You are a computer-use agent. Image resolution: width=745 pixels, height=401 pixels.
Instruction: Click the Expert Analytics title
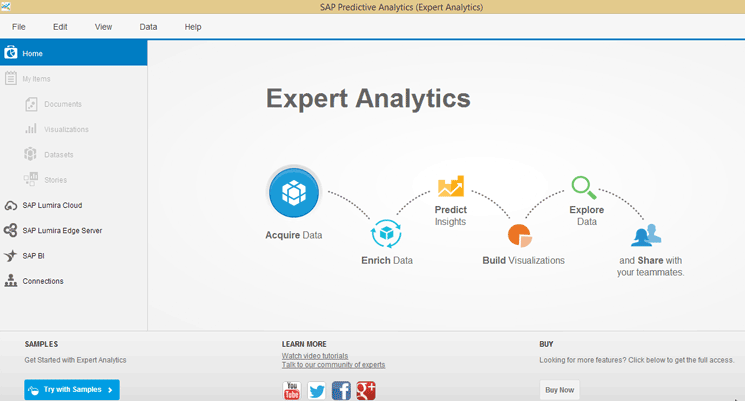click(x=368, y=98)
